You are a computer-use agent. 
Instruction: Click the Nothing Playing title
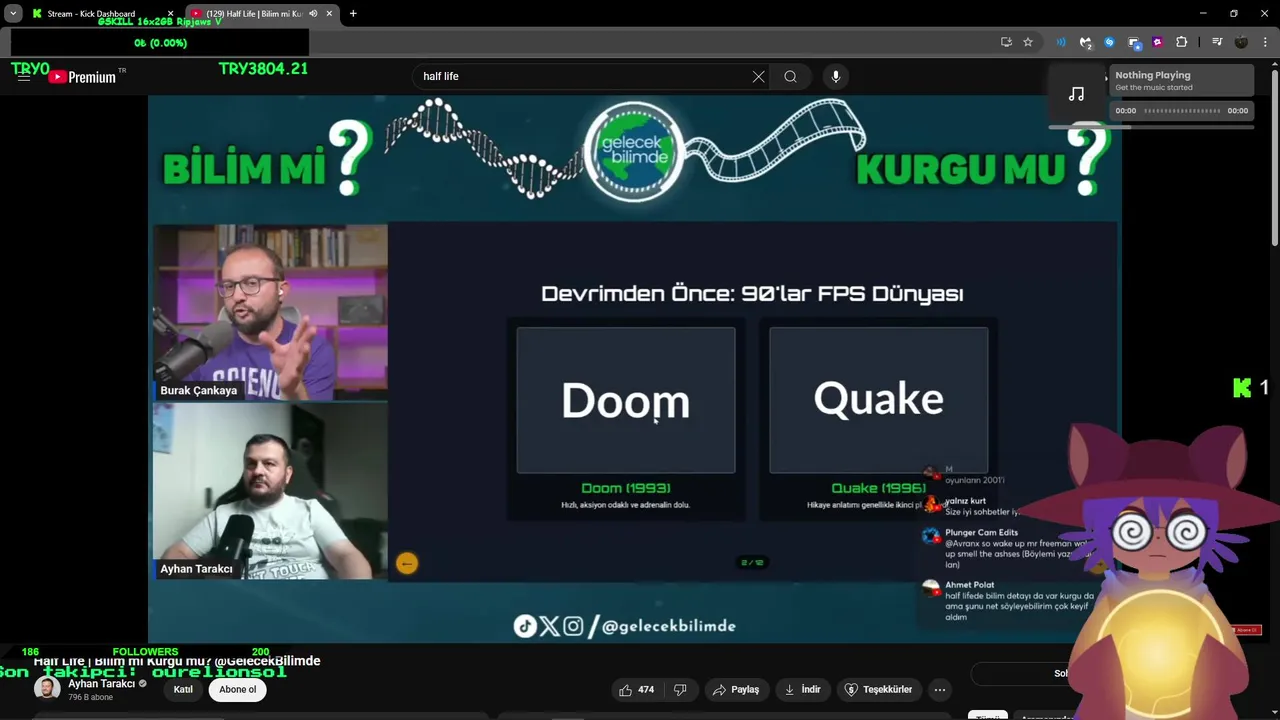click(1152, 75)
